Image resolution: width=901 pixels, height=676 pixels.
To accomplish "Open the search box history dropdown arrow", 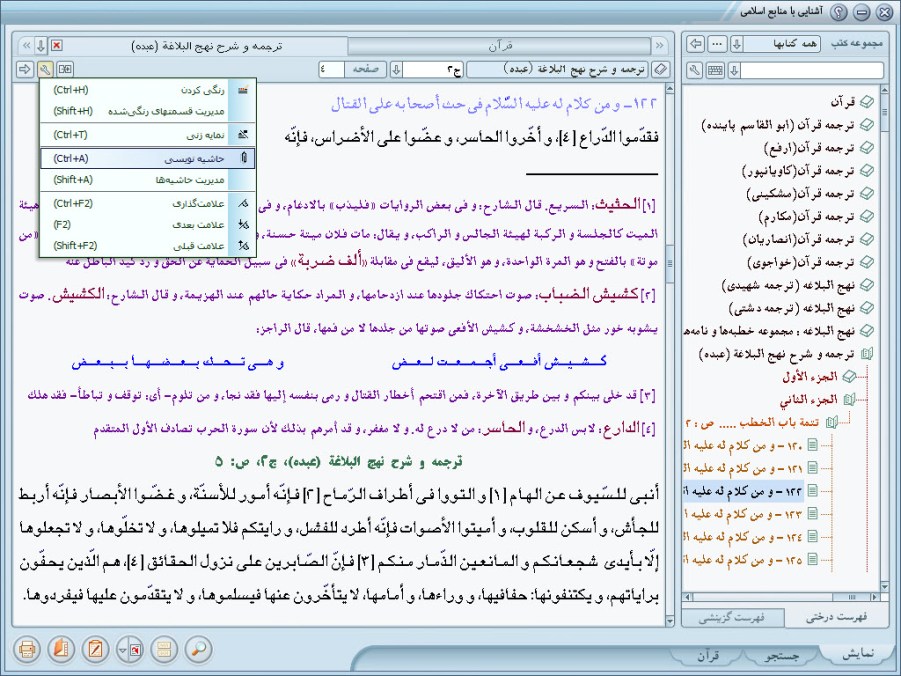I will (734, 71).
